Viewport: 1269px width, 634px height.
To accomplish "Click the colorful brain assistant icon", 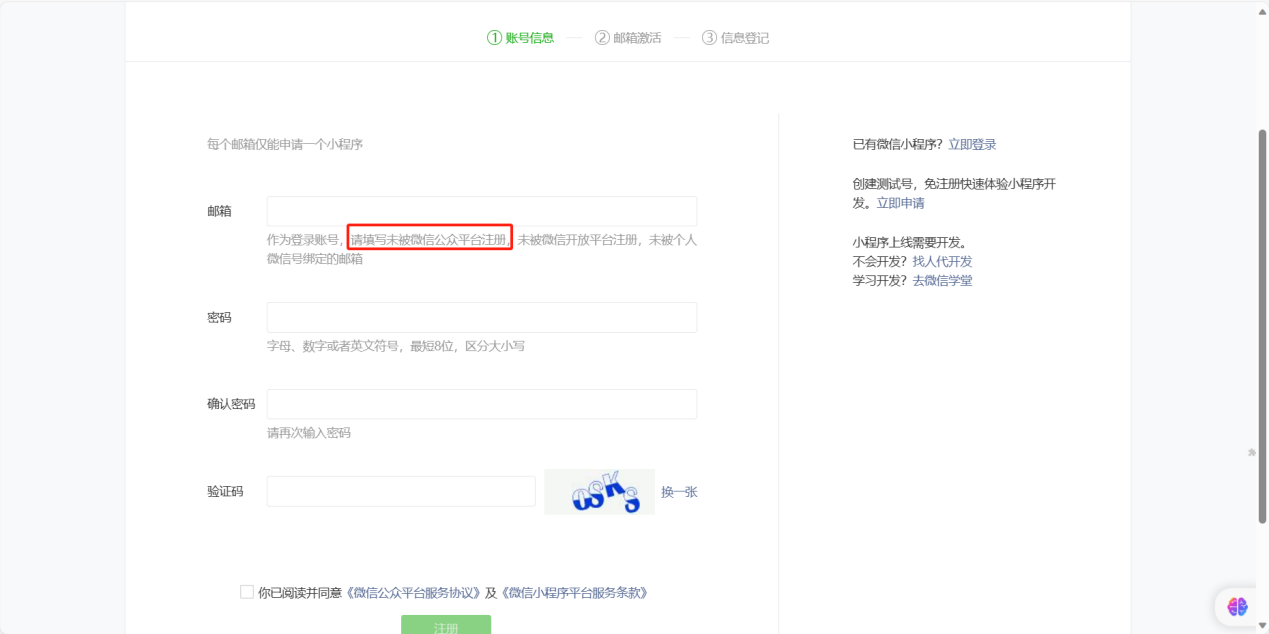I will tap(1238, 606).
